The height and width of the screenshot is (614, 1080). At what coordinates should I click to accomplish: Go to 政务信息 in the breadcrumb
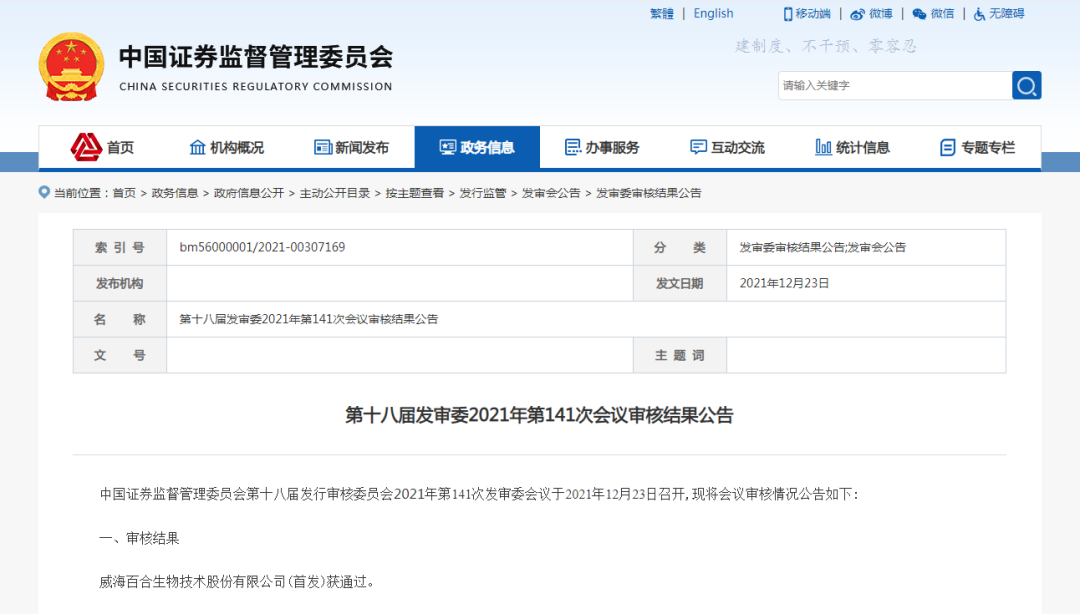tap(175, 193)
